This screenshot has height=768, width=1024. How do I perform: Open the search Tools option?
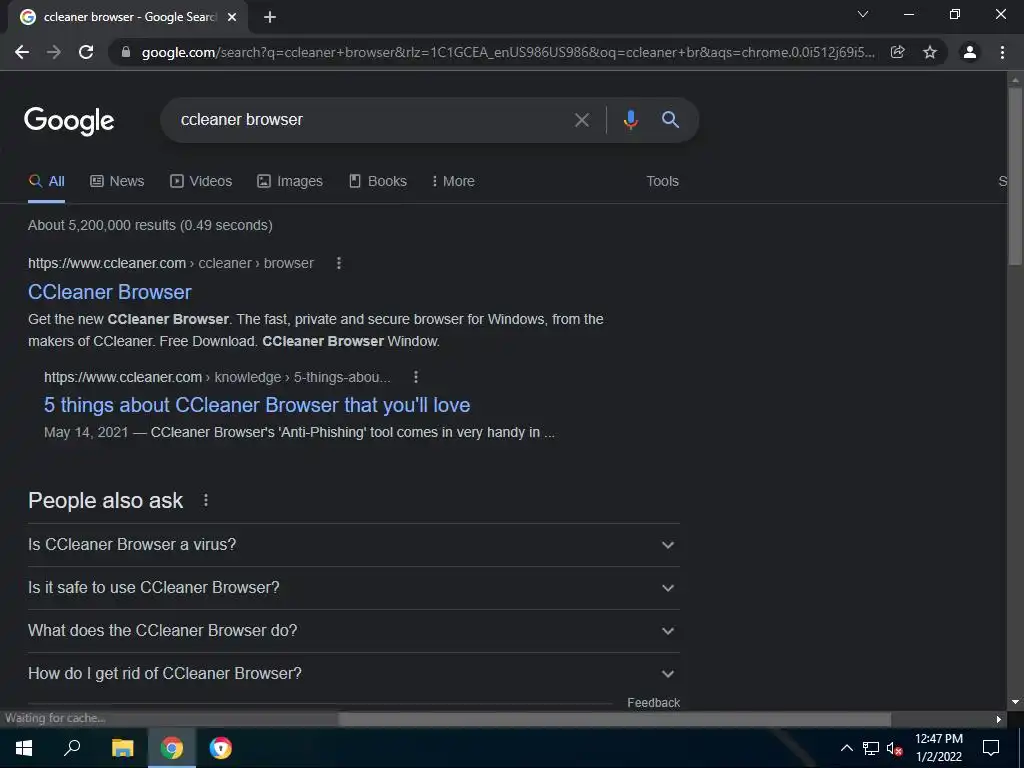click(x=662, y=182)
